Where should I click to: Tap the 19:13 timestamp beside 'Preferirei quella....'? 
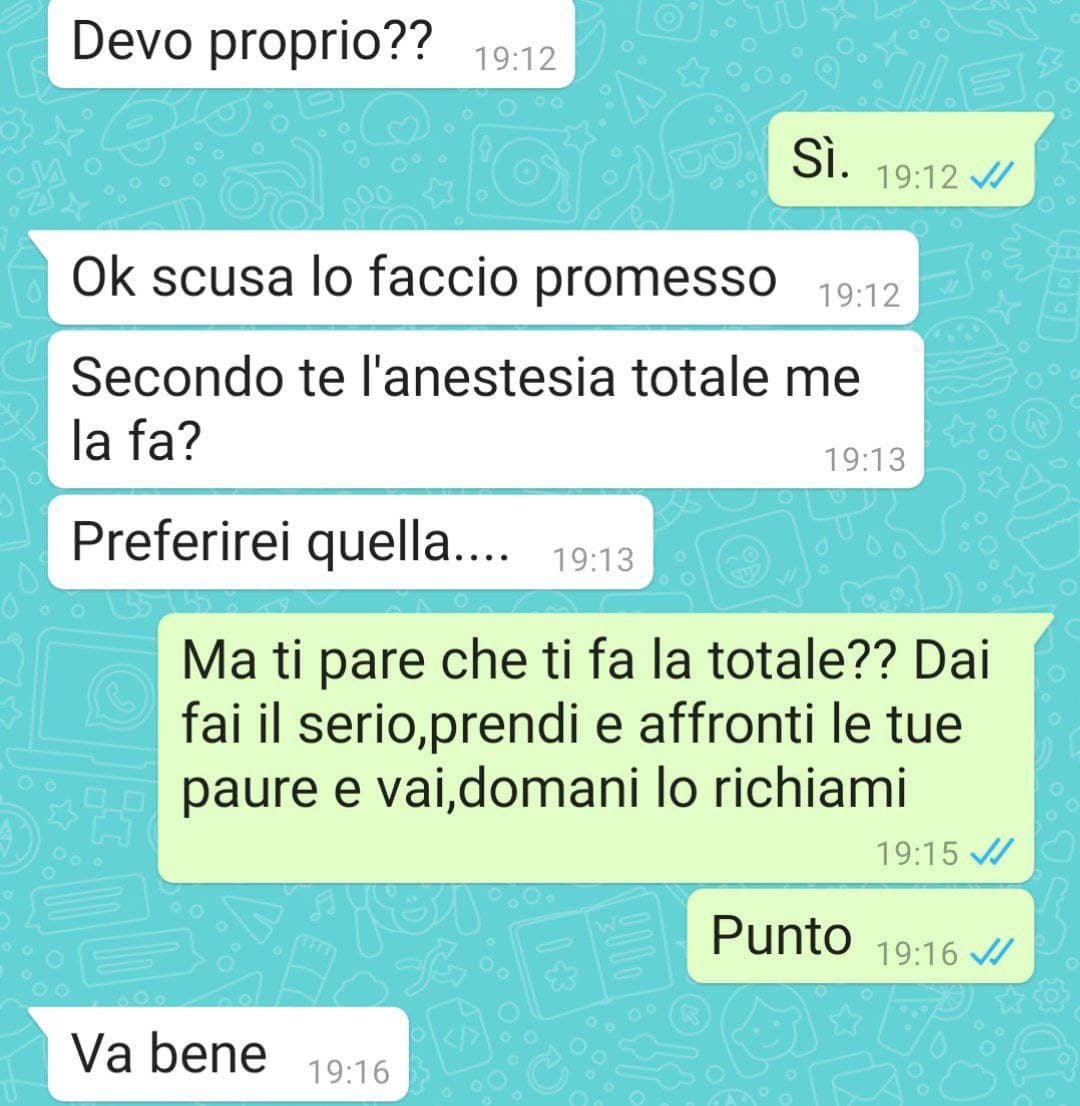(593, 560)
